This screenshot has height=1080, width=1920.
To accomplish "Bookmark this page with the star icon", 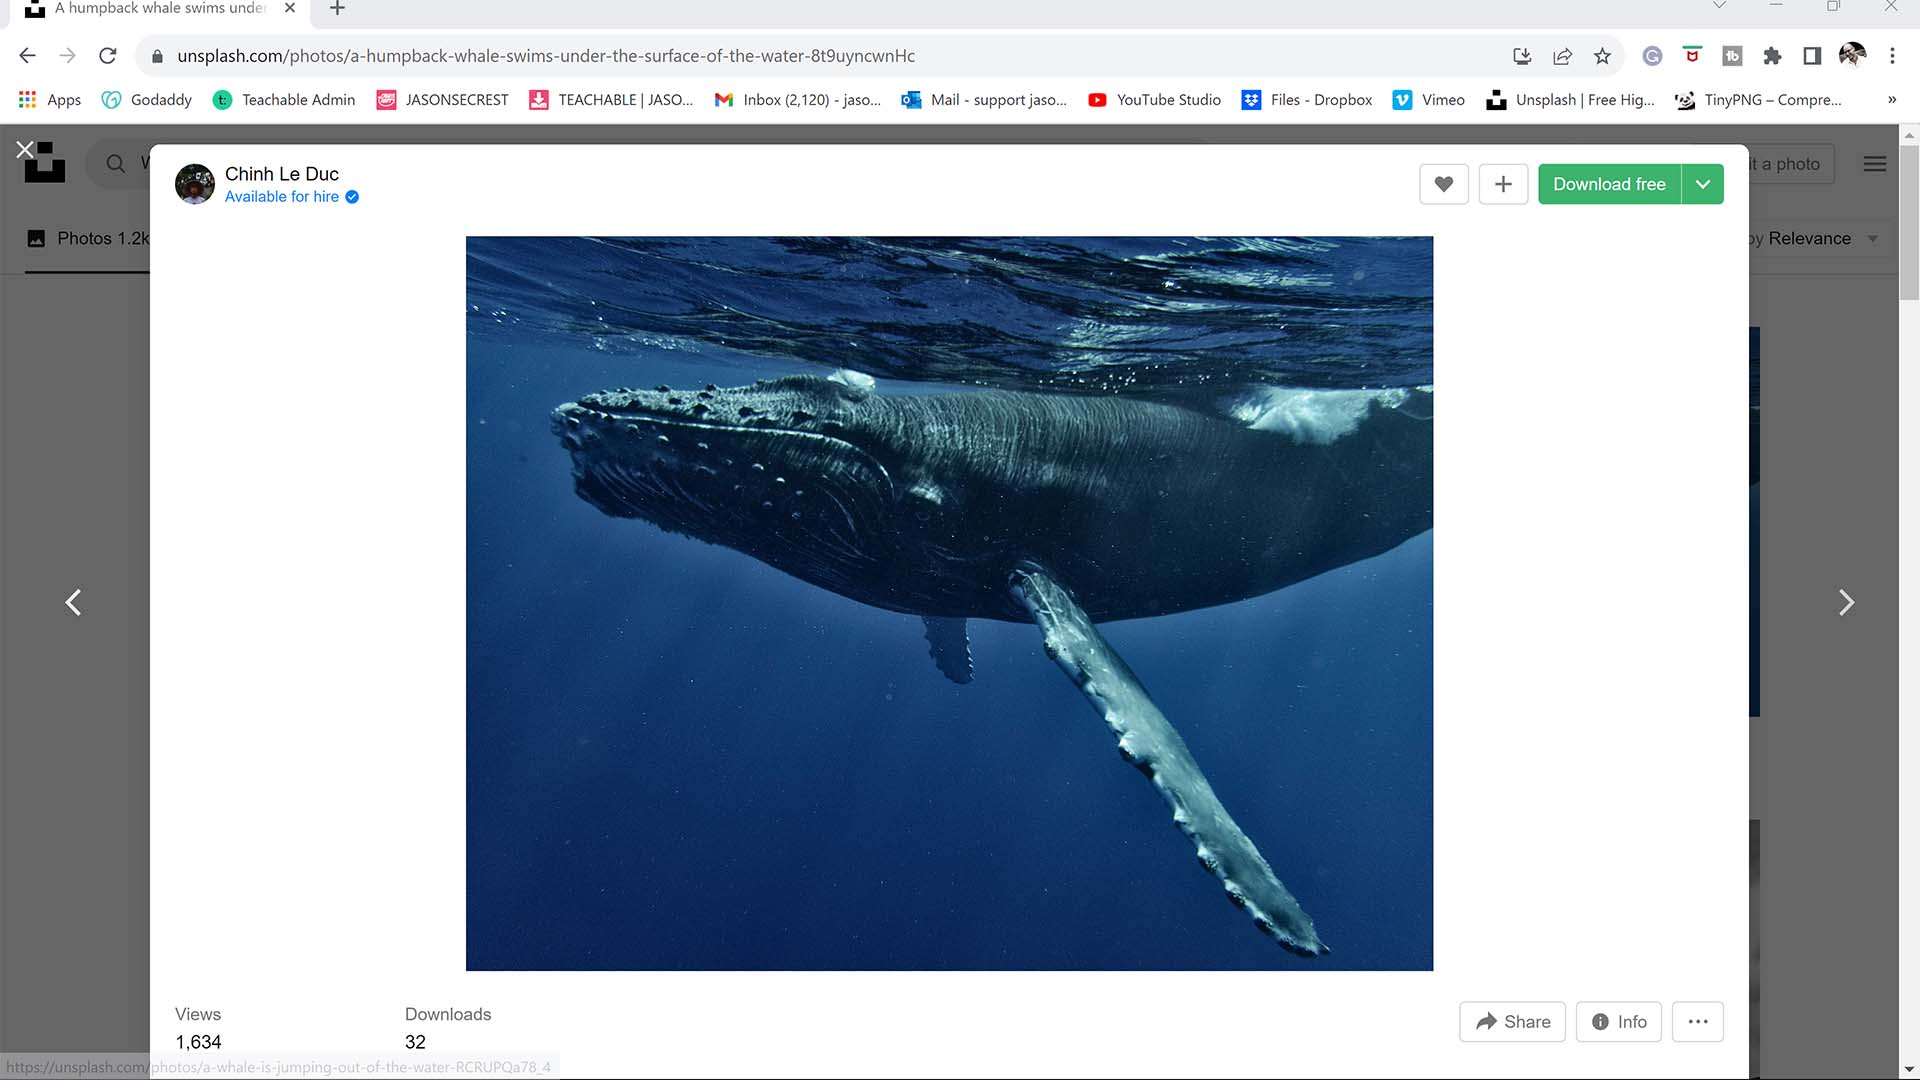I will (x=1602, y=56).
